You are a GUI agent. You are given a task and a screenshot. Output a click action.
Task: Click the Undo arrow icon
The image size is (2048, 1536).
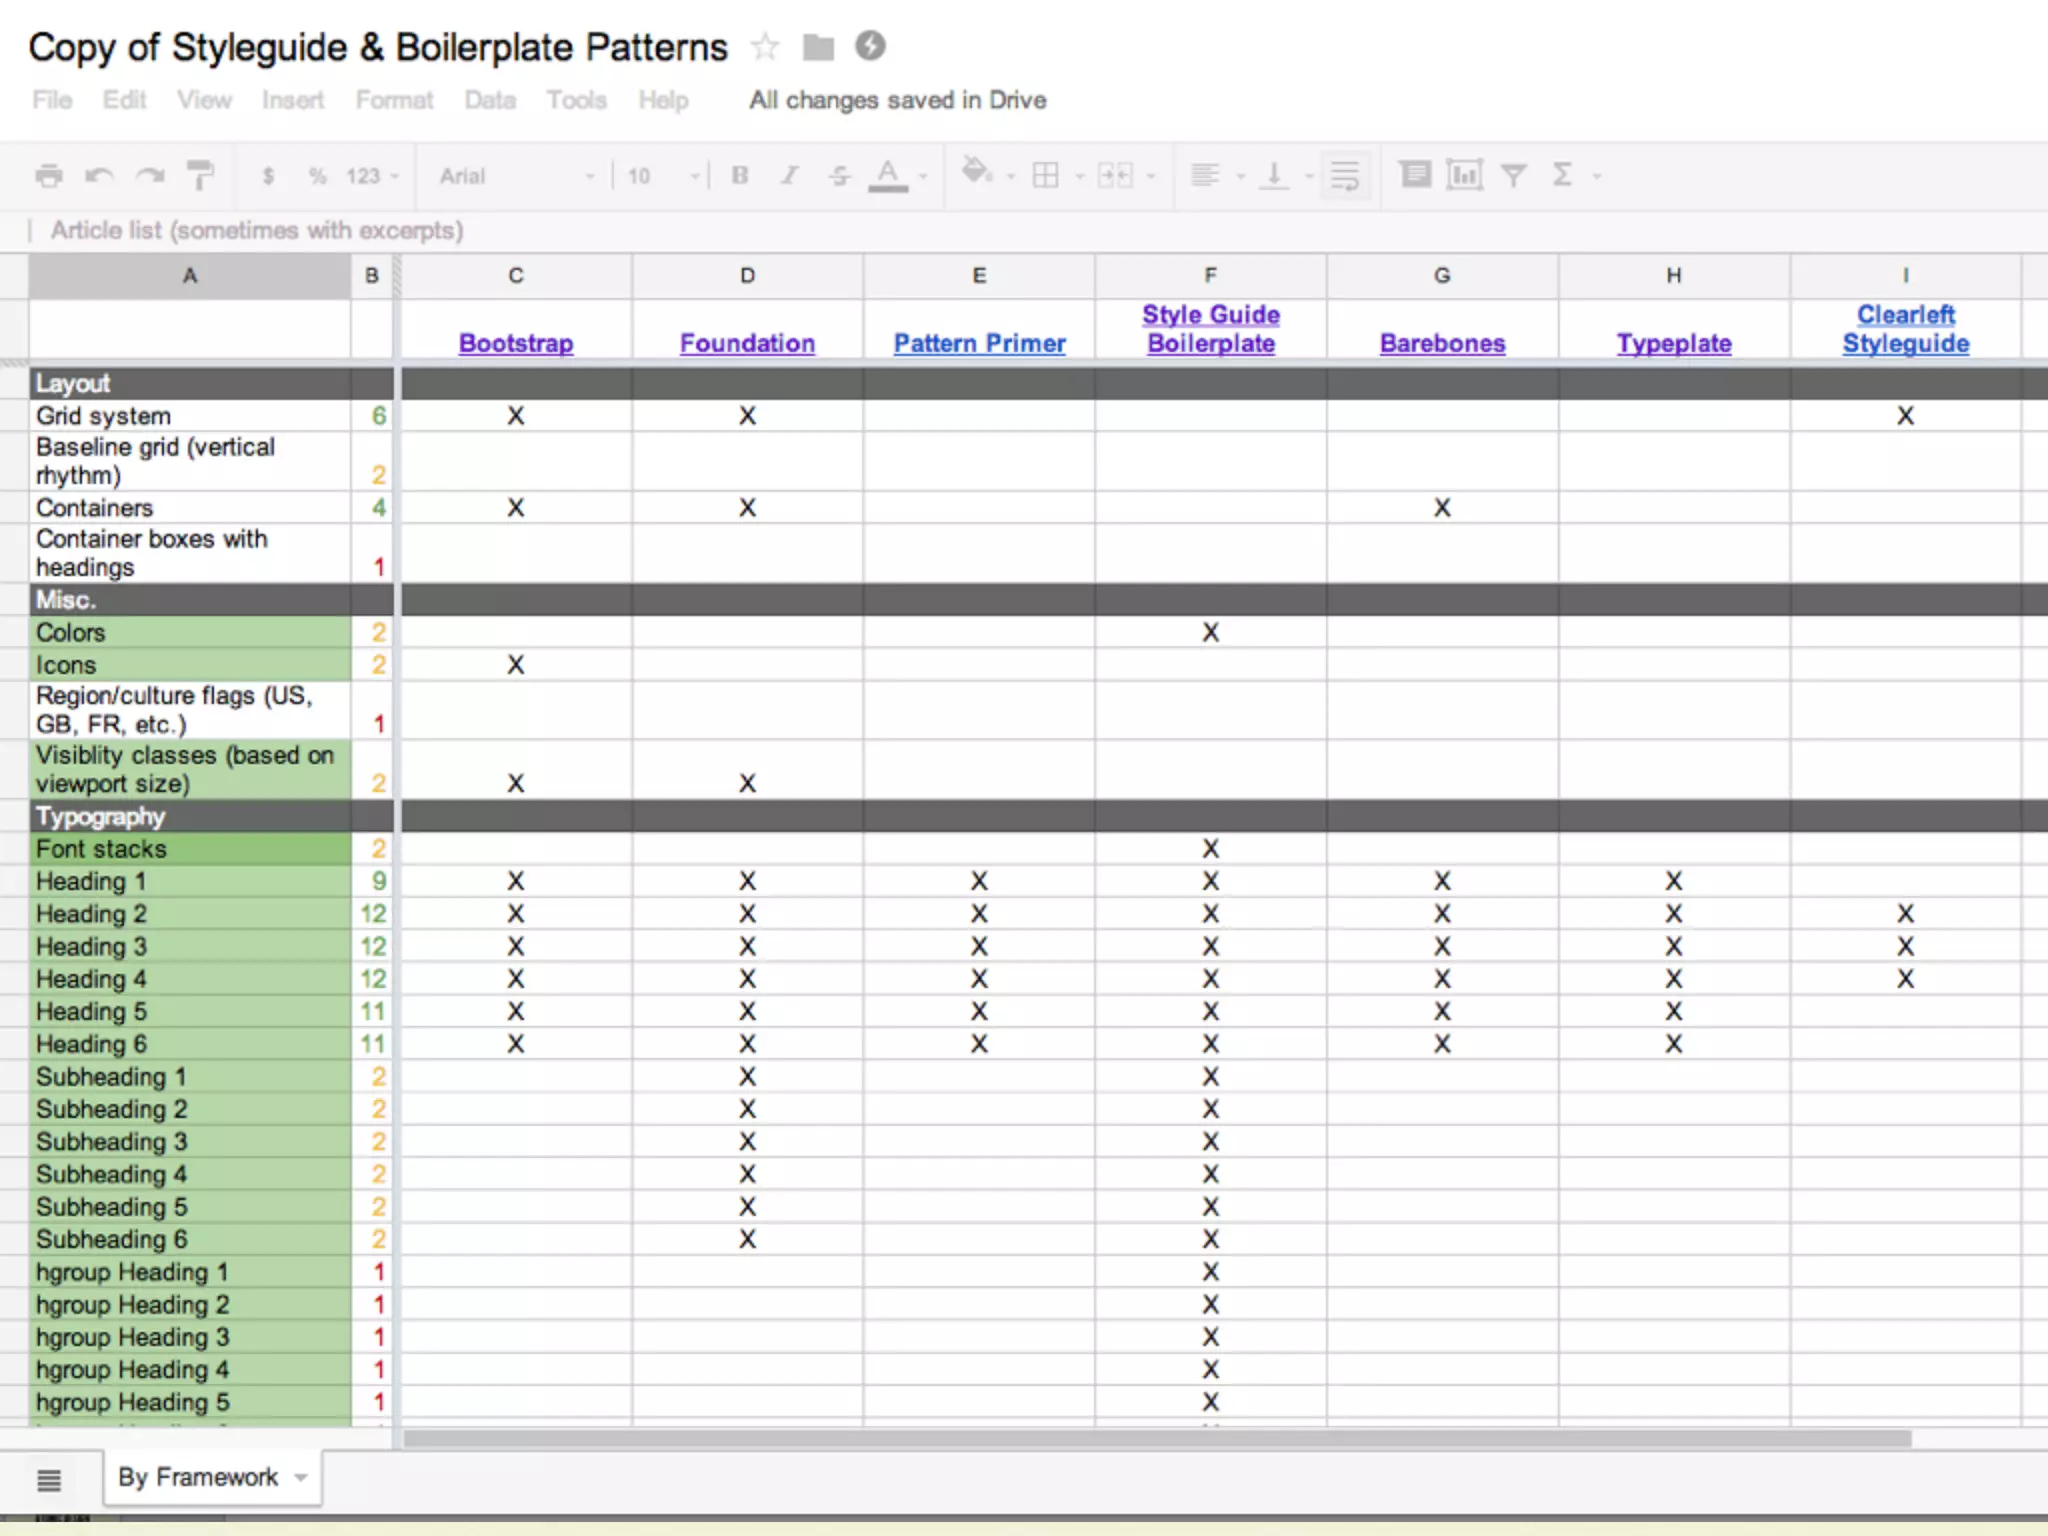[x=99, y=176]
